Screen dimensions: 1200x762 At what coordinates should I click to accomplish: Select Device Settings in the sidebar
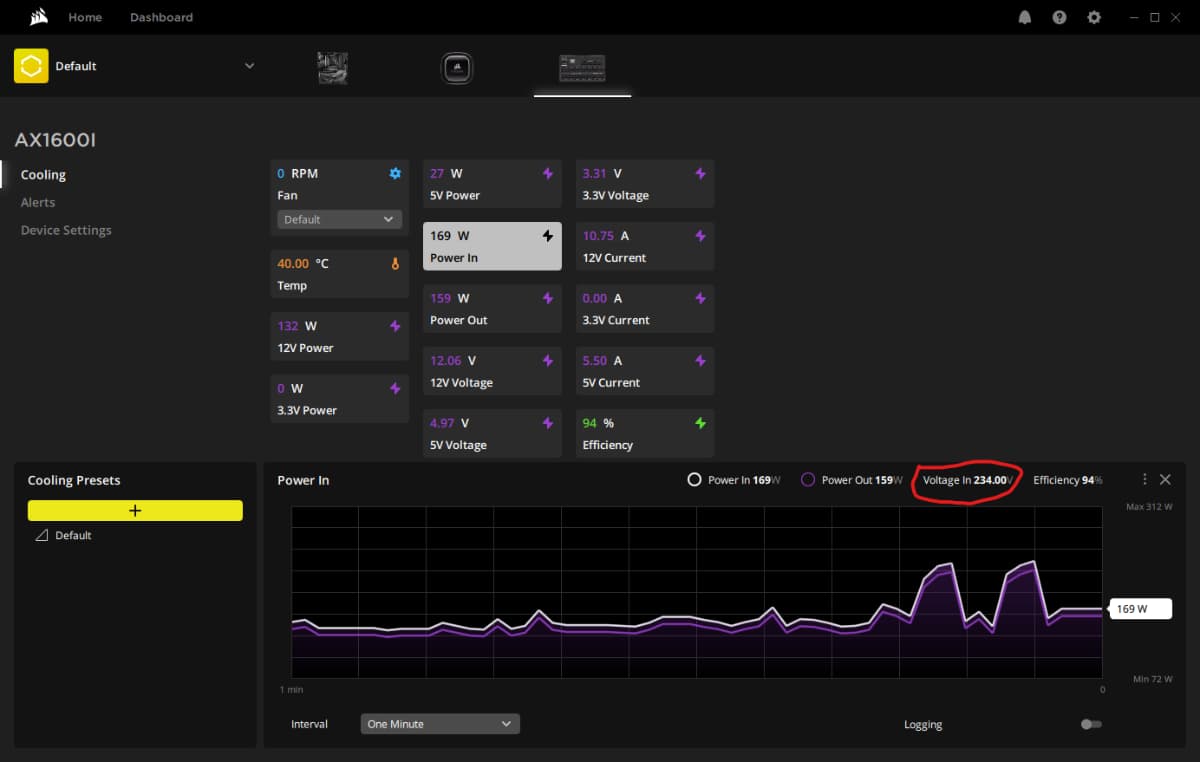[x=66, y=230]
